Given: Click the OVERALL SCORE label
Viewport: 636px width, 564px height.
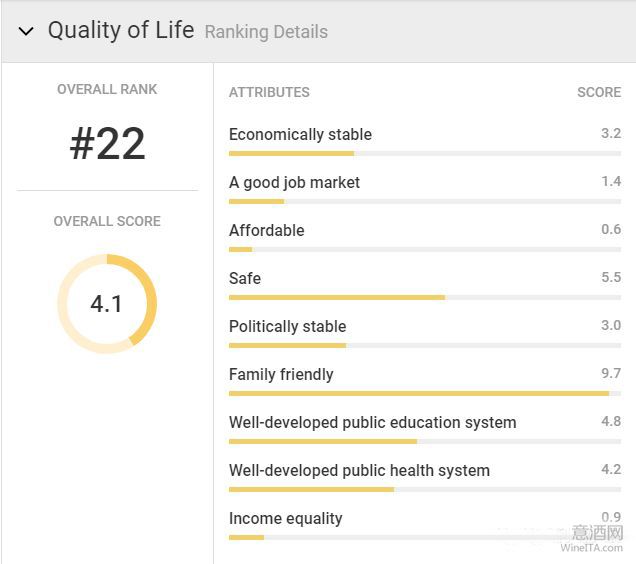Looking at the screenshot, I should (x=107, y=221).
